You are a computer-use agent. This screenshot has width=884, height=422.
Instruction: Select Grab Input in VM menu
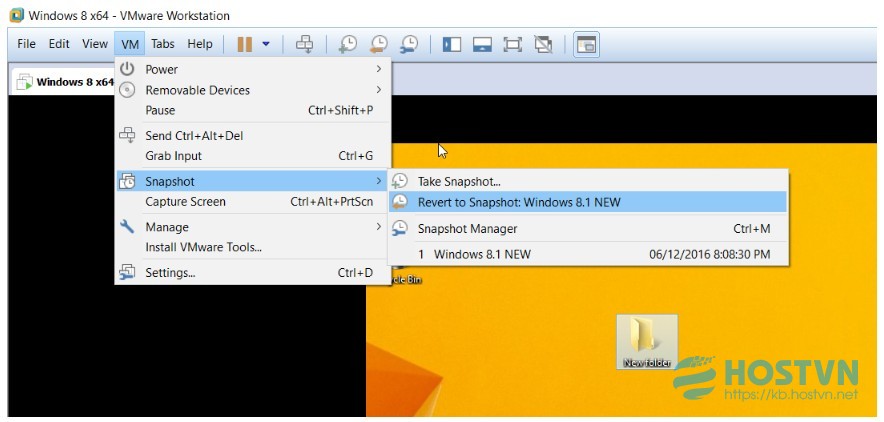click(253, 156)
